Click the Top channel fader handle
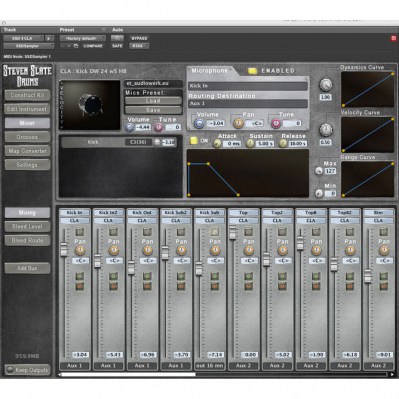The image size is (399, 399). pos(233,232)
